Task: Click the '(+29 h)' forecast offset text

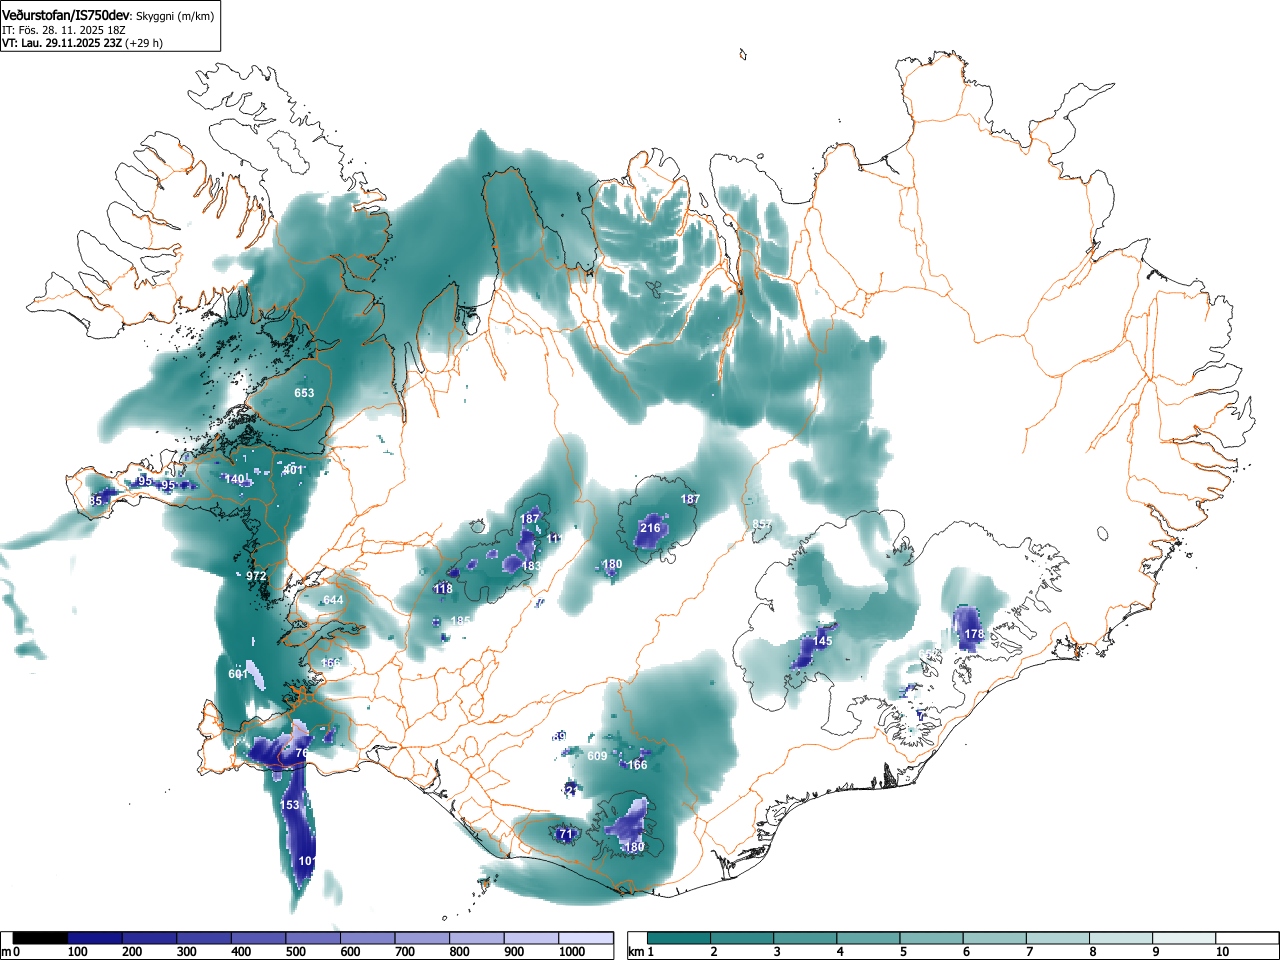Action: point(143,43)
